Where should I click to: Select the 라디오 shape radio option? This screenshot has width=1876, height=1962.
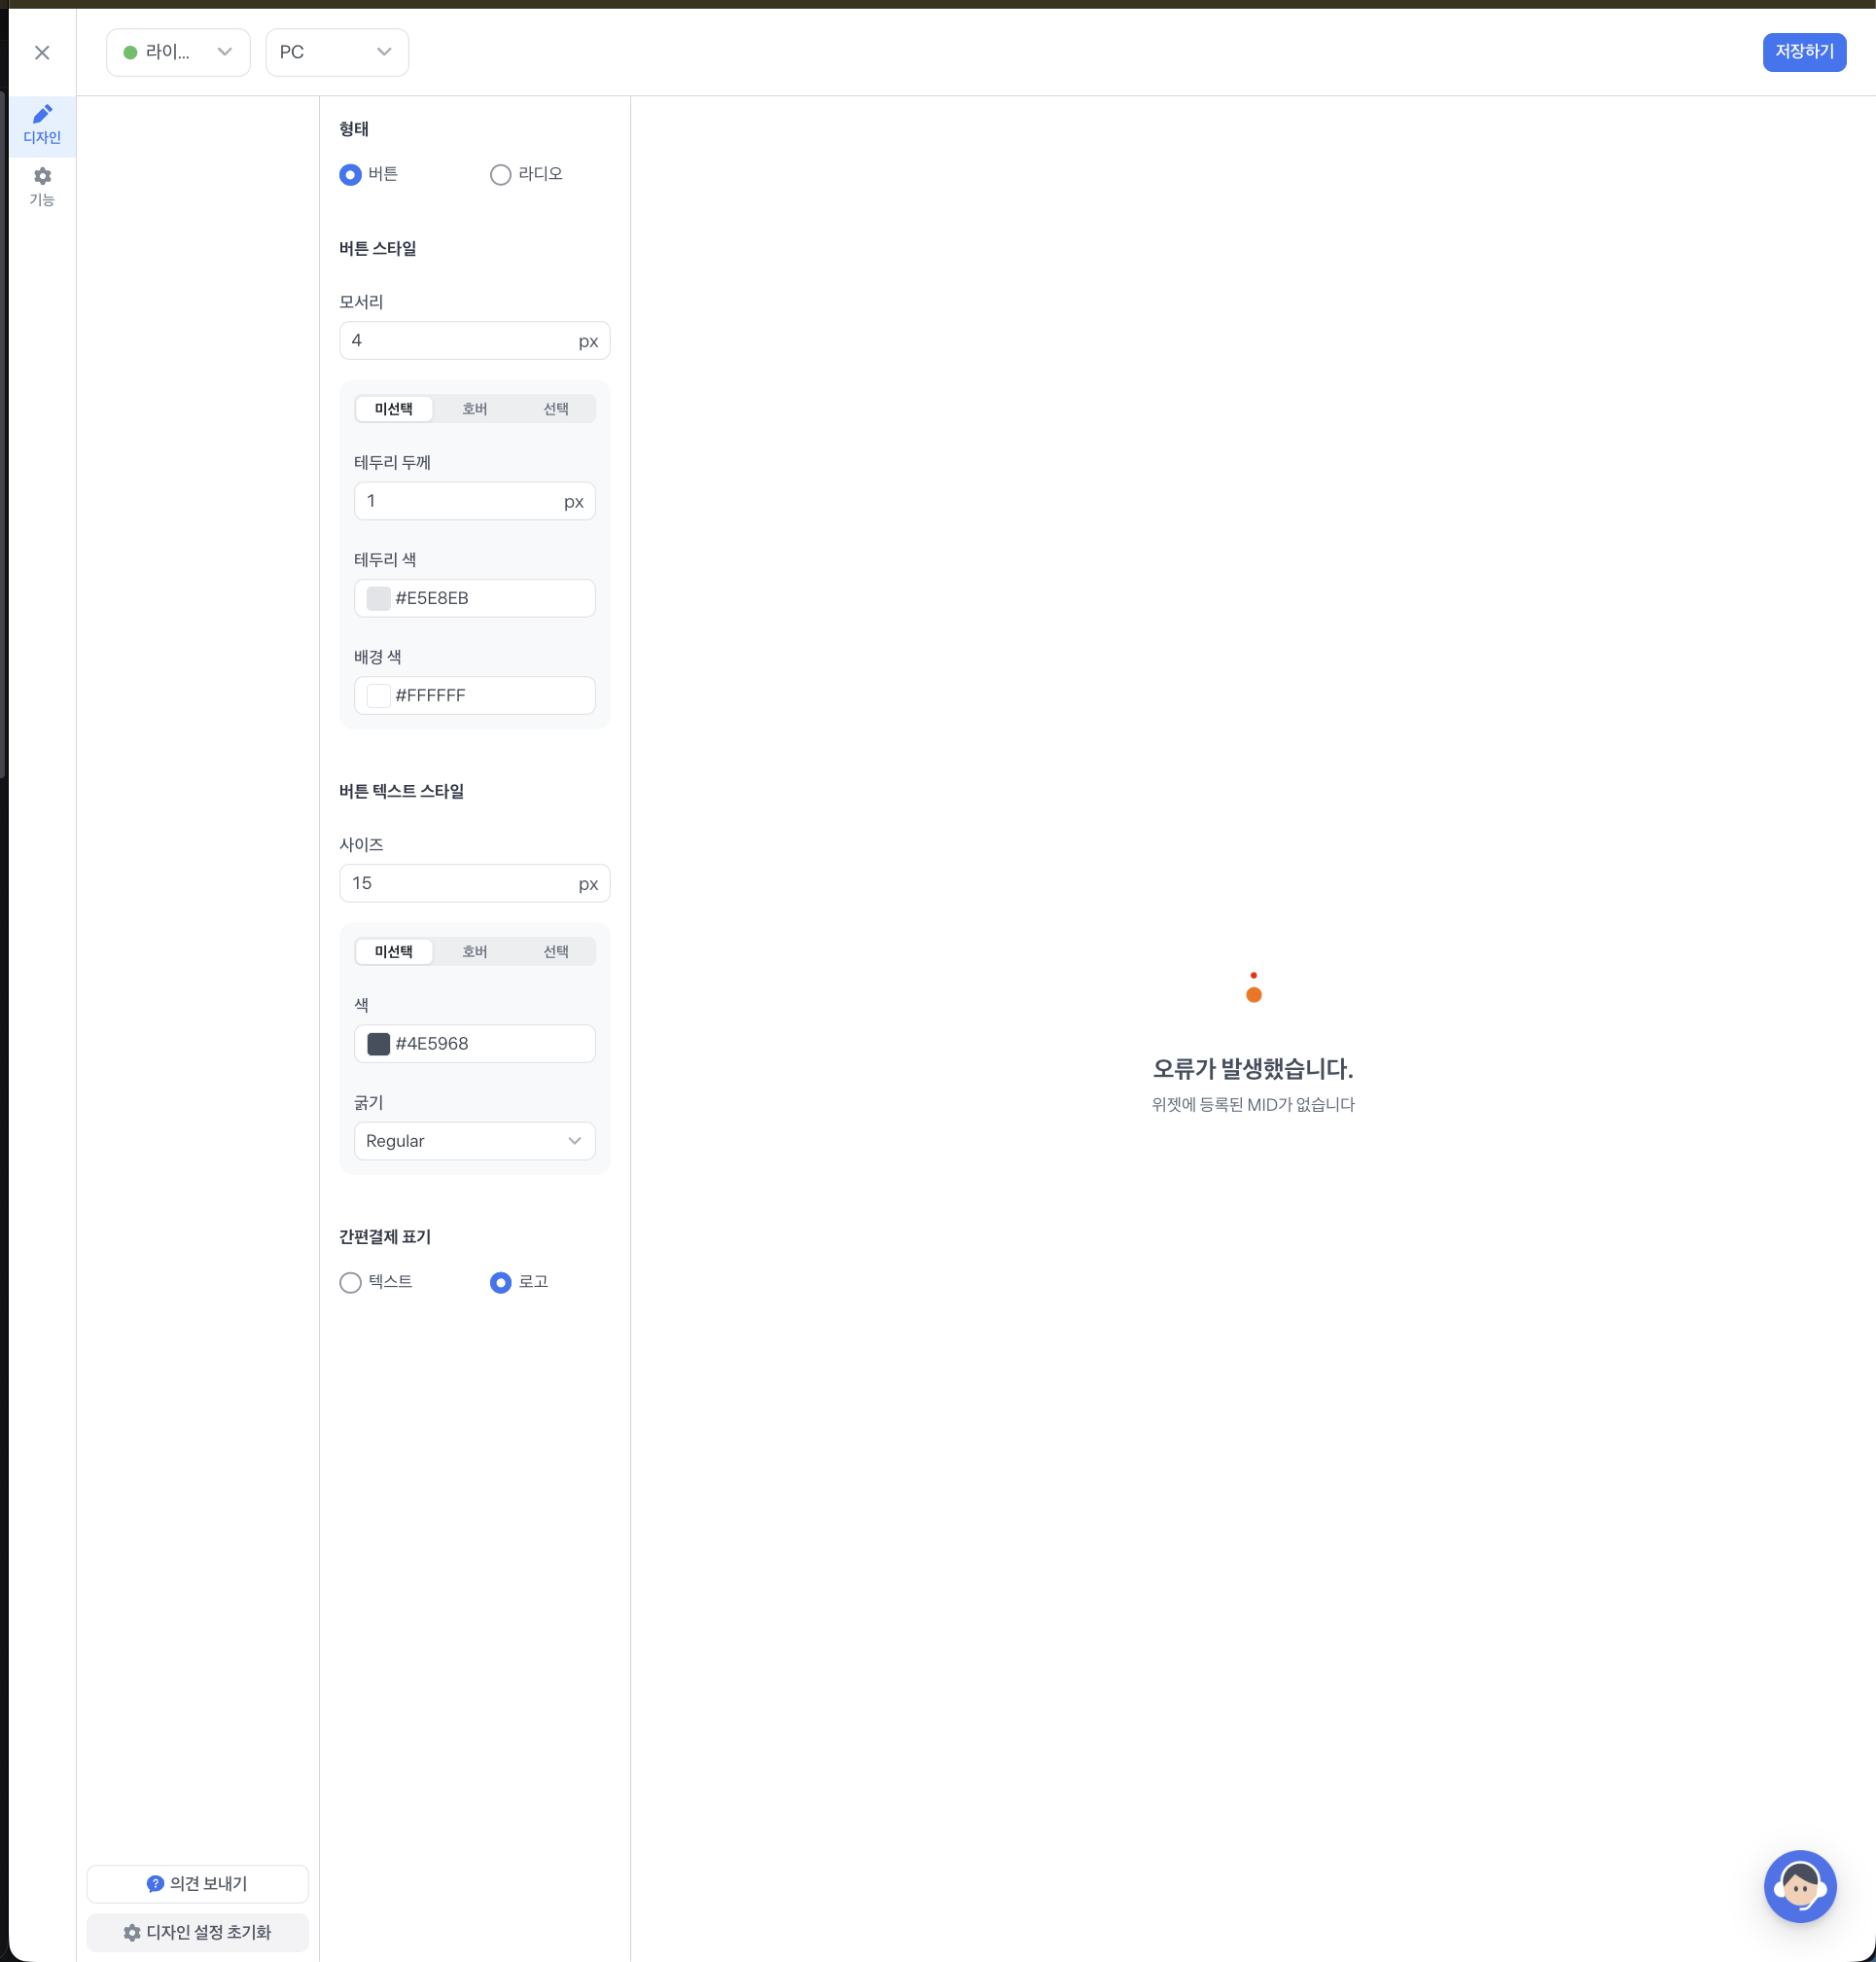tap(500, 175)
